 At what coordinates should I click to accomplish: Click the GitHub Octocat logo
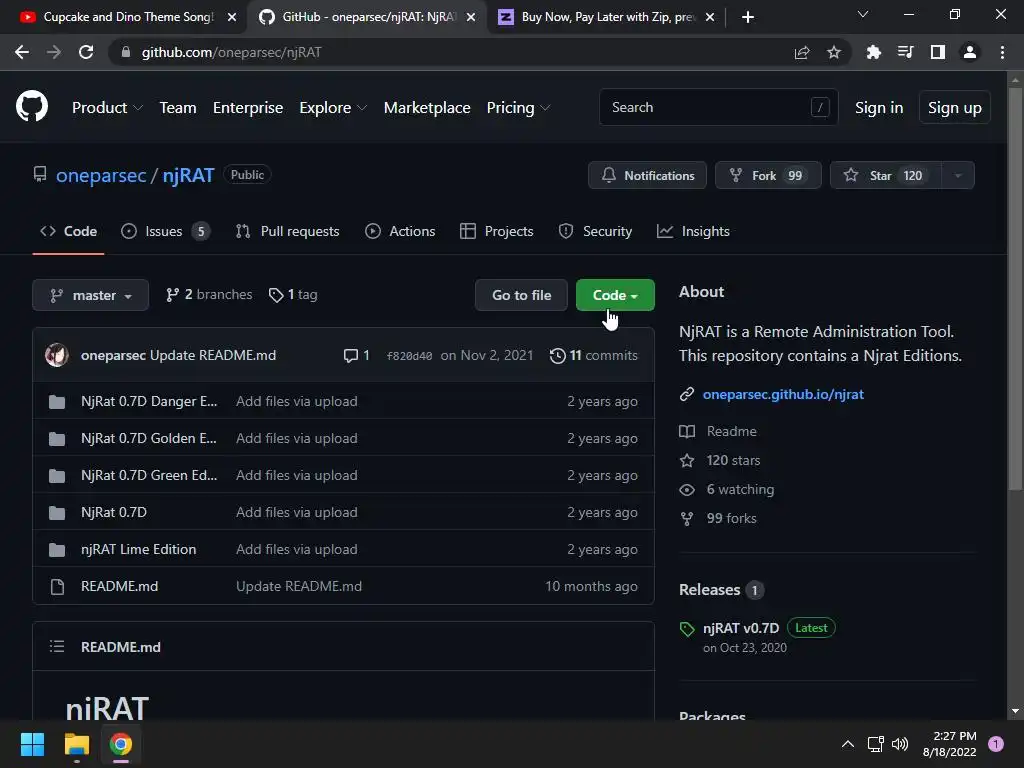pyautogui.click(x=31, y=107)
